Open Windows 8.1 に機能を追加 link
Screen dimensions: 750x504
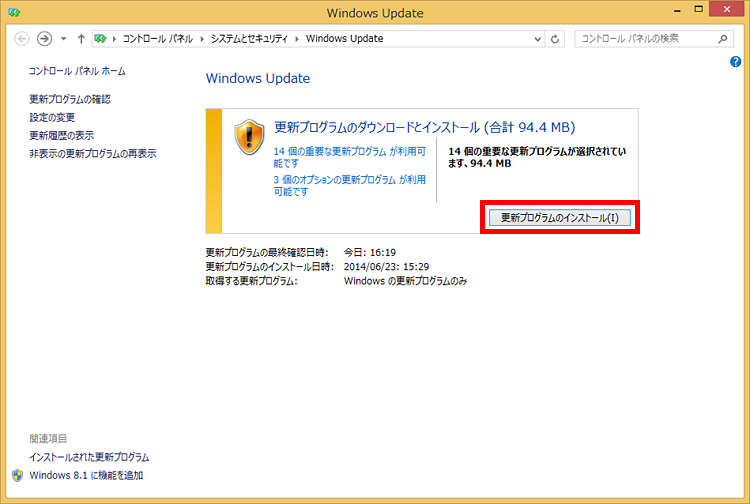86,475
